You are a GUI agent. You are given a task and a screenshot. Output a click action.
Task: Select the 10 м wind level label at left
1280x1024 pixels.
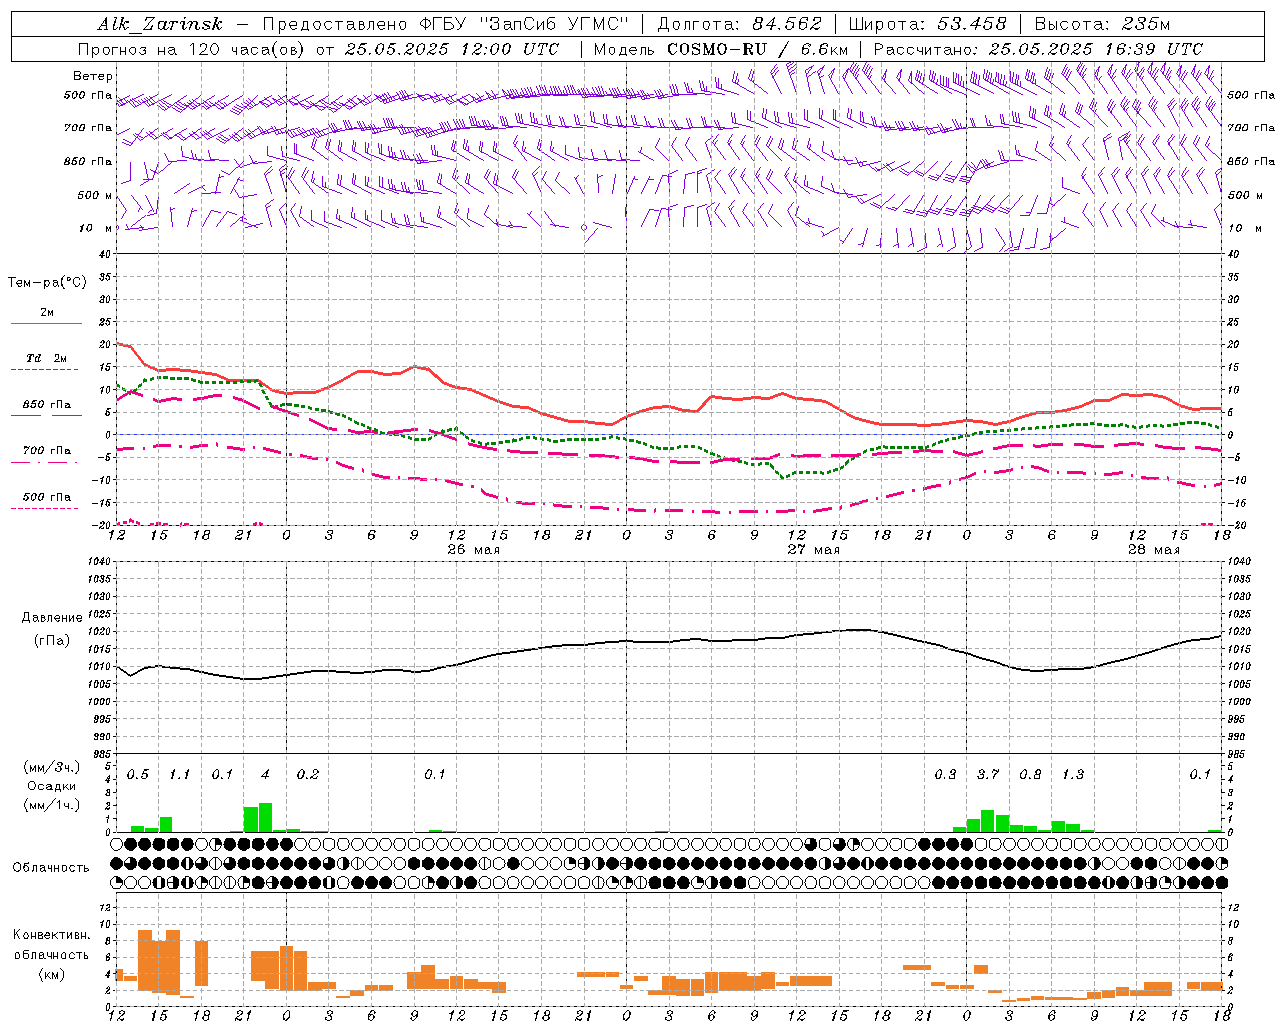click(x=97, y=228)
